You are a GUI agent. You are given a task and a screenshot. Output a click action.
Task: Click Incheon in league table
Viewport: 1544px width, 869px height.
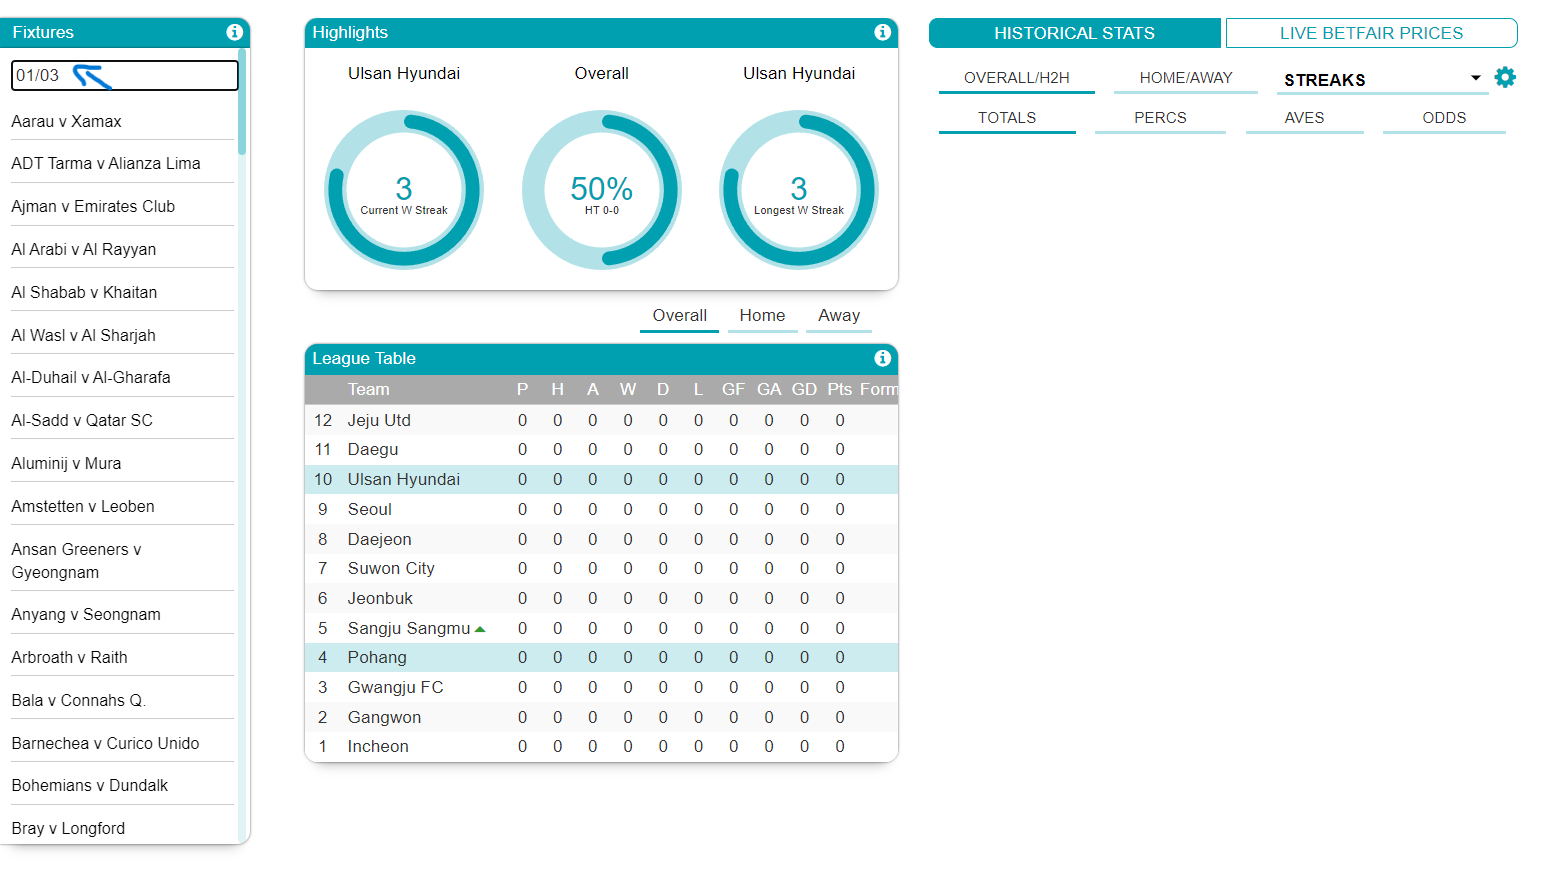click(x=378, y=746)
